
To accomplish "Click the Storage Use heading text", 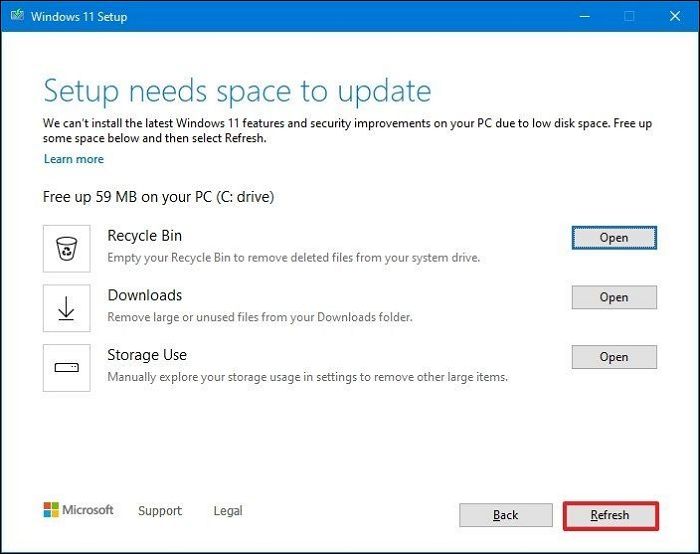I will point(147,355).
